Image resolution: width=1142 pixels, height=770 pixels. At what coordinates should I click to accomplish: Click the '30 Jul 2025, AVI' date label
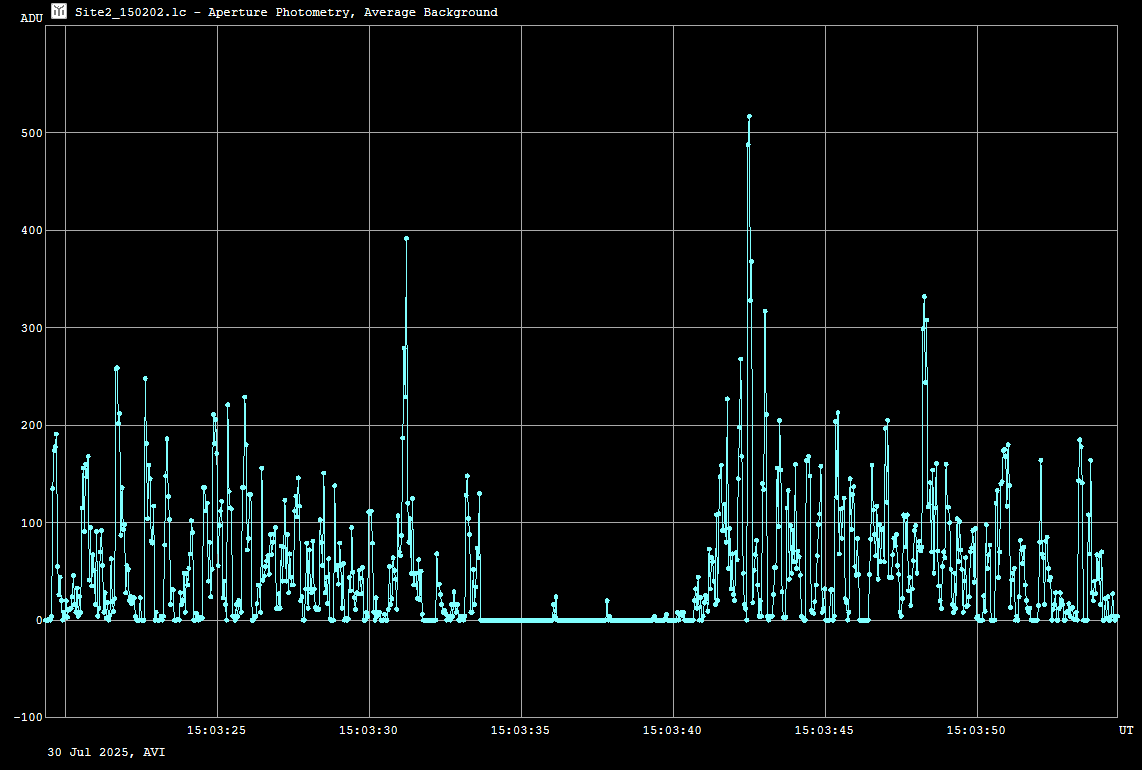(106, 751)
